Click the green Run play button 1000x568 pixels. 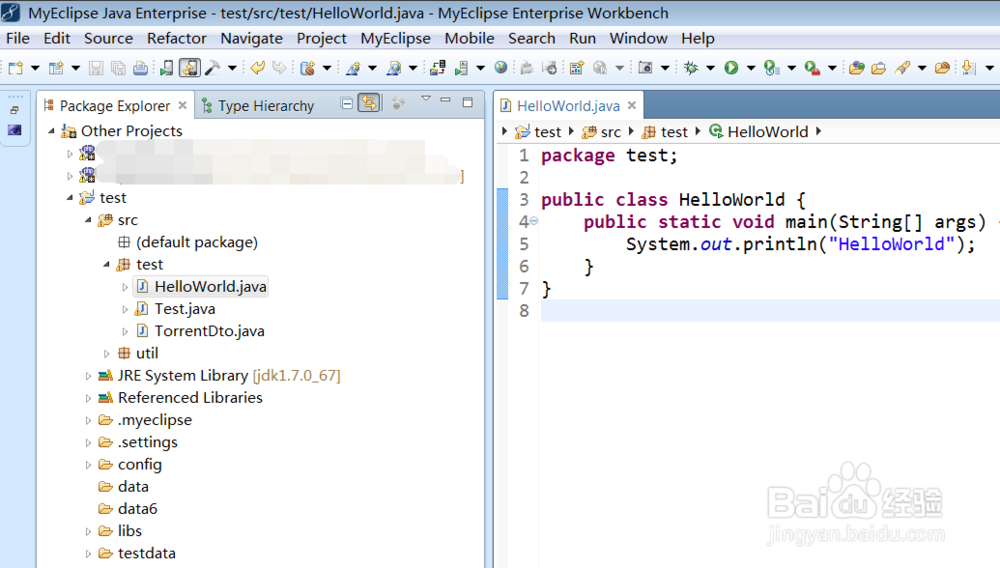(732, 68)
